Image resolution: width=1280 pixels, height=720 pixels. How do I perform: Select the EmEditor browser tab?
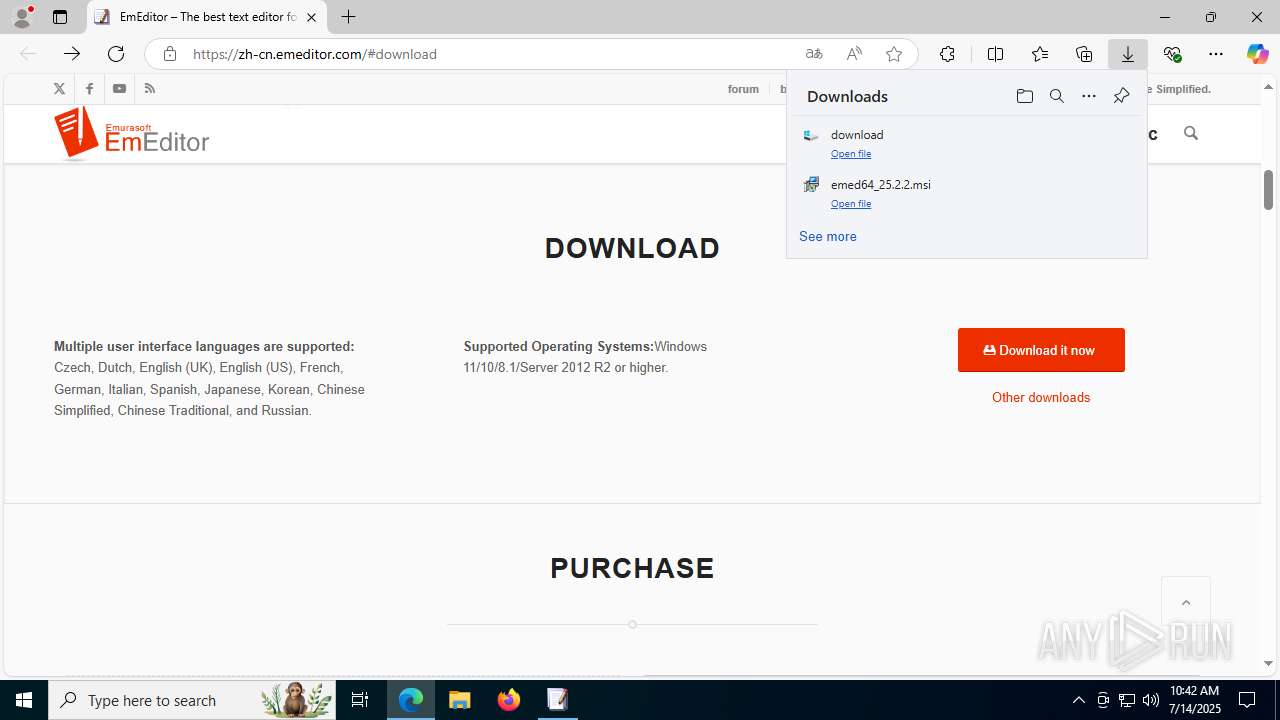(x=207, y=17)
